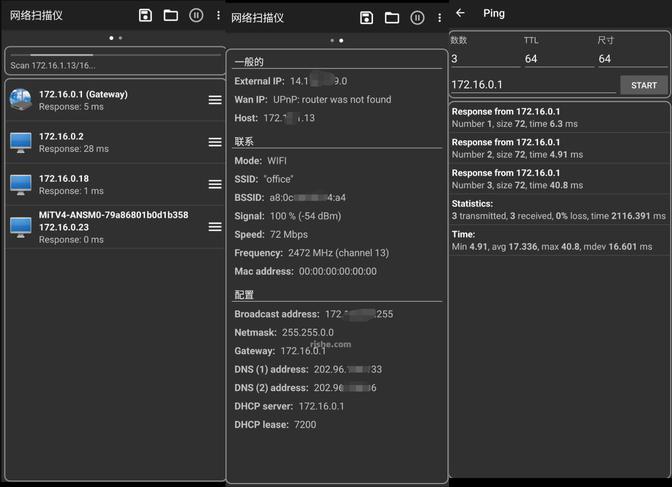Open hamburger menu for device 172.16.0.18
Viewport: 672px width, 487px height.
215,184
